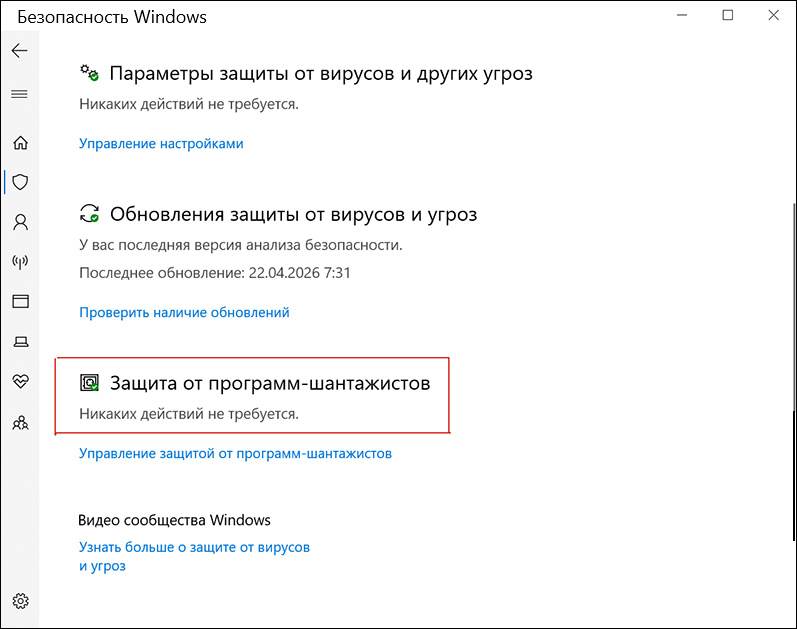This screenshot has width=797, height=629.
Task: Open family options people icon
Action: [x=20, y=423]
